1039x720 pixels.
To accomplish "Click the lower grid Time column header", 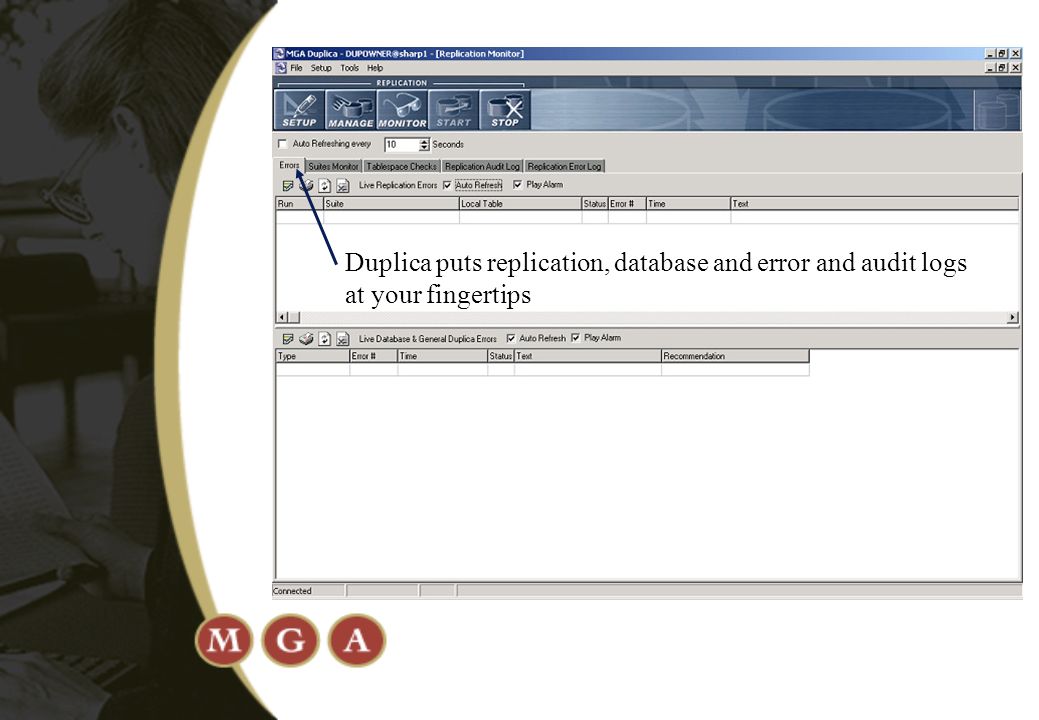I will (x=442, y=356).
